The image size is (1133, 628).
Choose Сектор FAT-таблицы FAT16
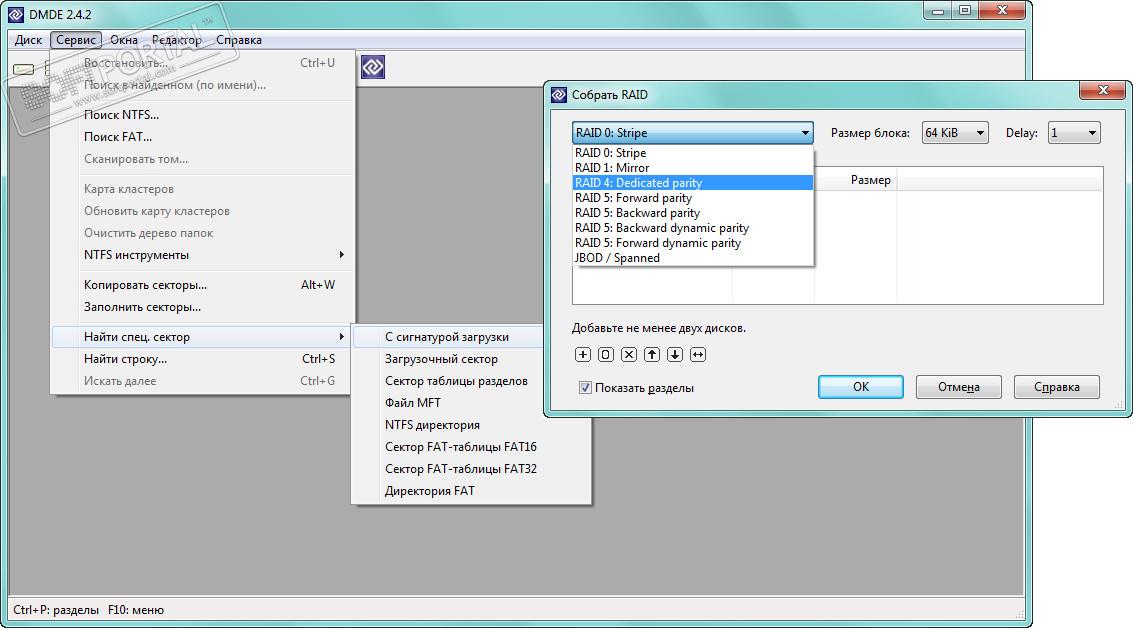(471, 447)
